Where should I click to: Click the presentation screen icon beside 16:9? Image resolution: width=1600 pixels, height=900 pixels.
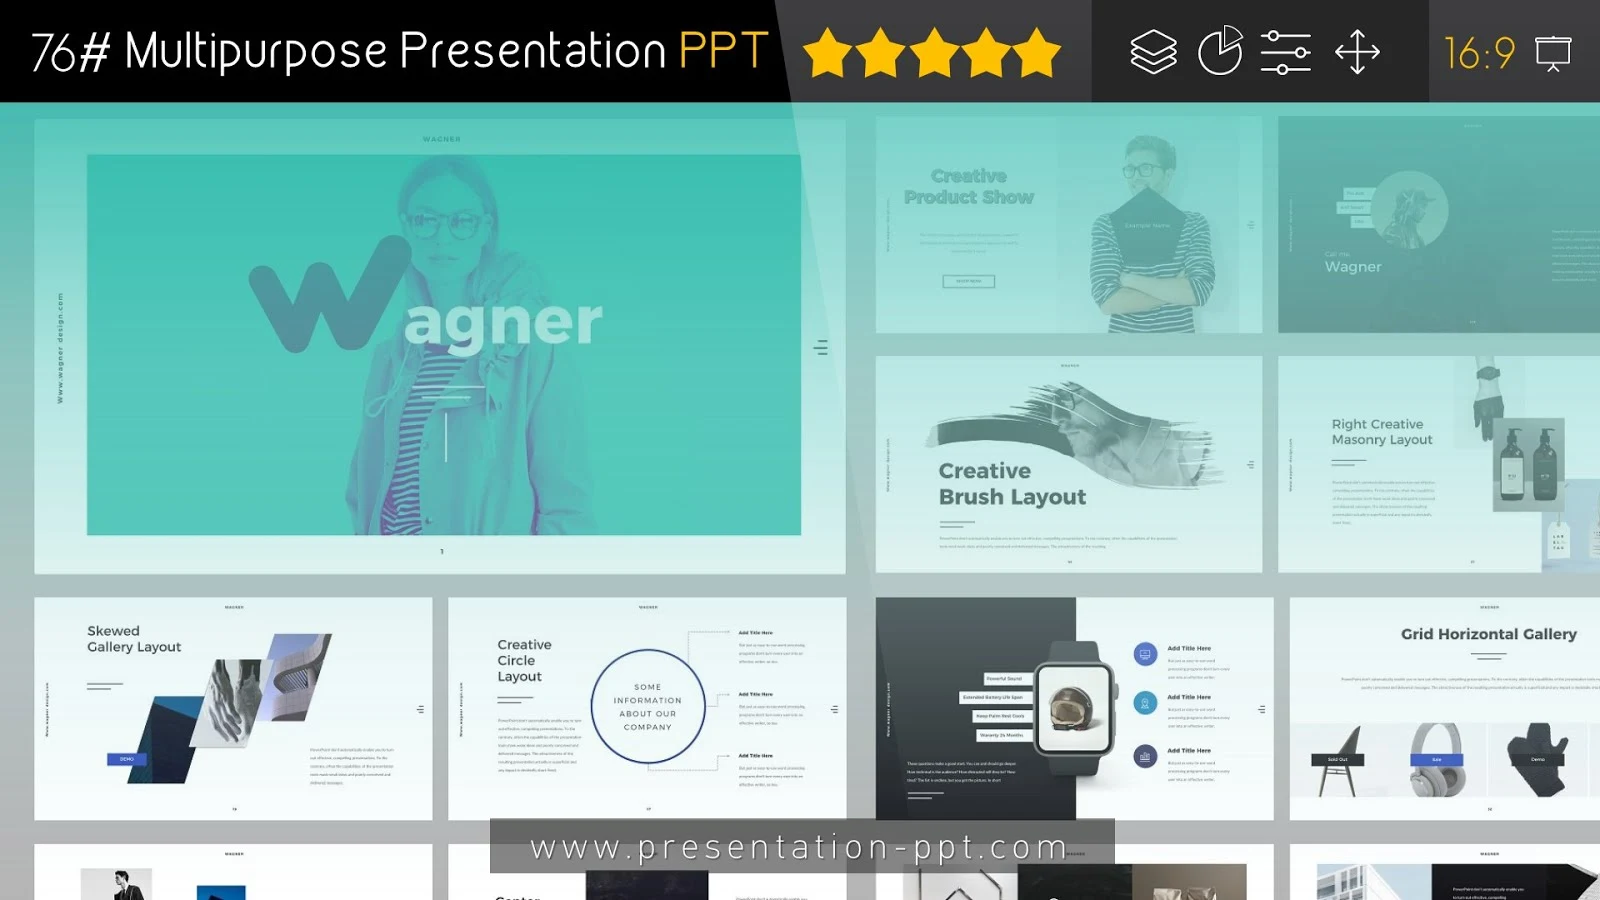(1553, 53)
